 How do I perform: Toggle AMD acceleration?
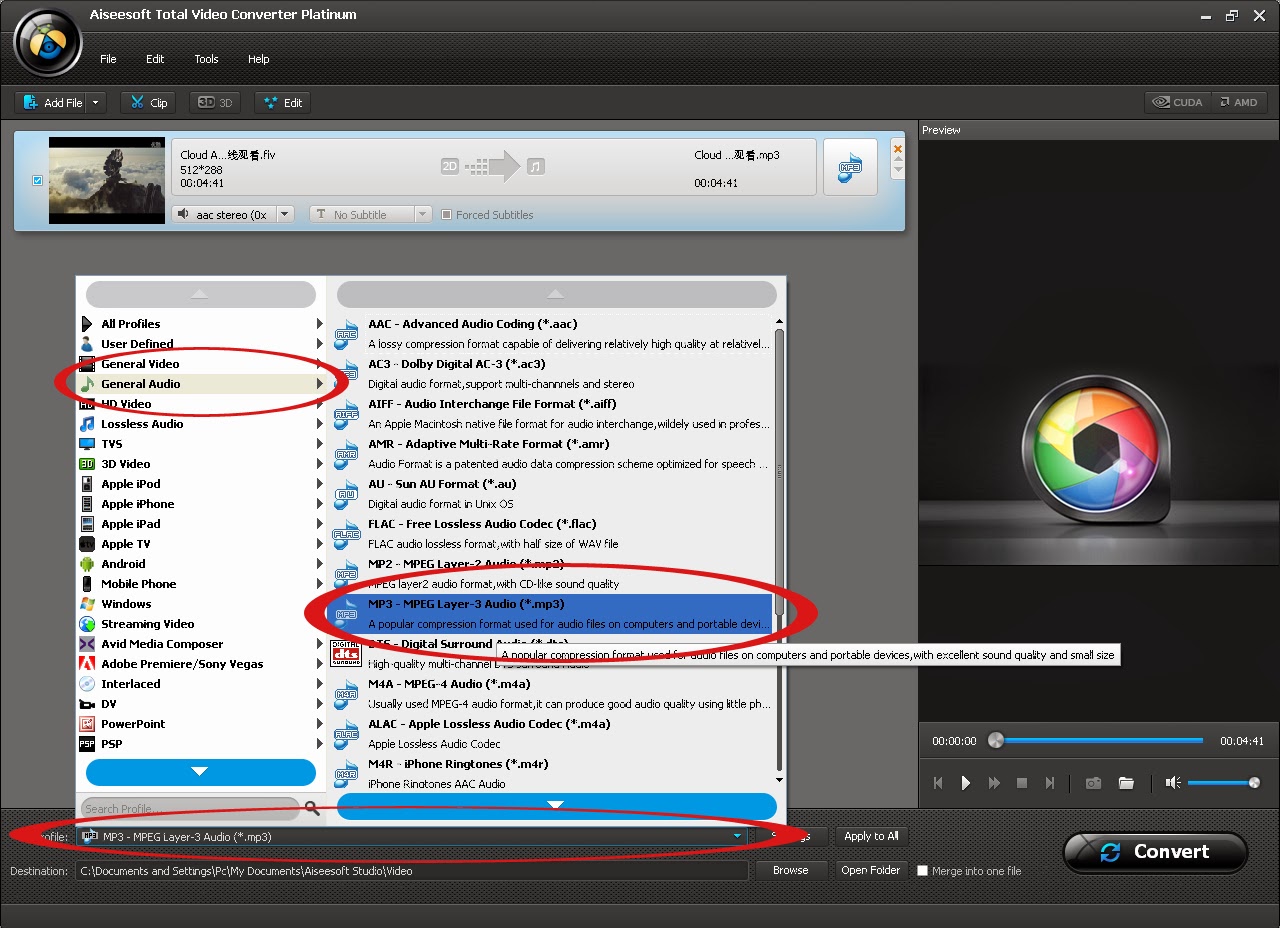[x=1238, y=102]
